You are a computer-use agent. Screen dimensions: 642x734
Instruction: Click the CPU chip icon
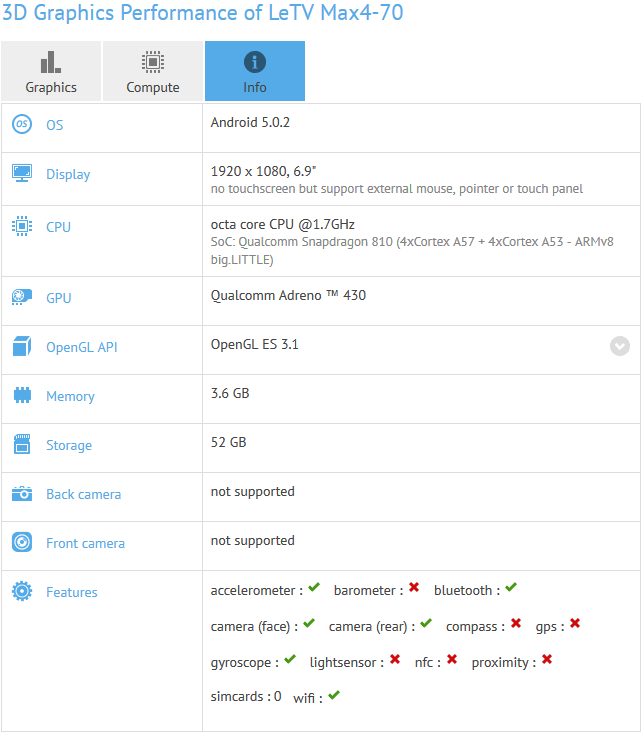(x=22, y=227)
